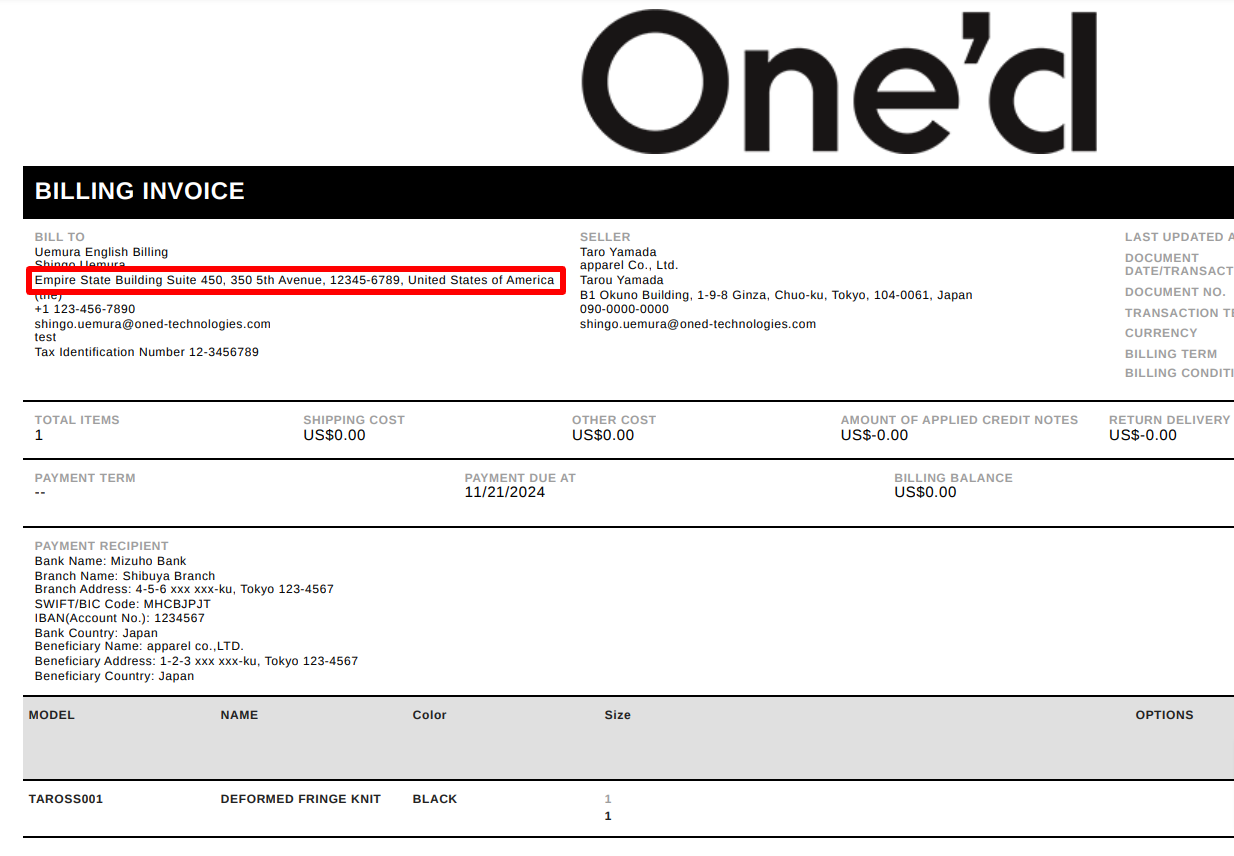Select the payment due date 11/21/2024

click(x=505, y=492)
